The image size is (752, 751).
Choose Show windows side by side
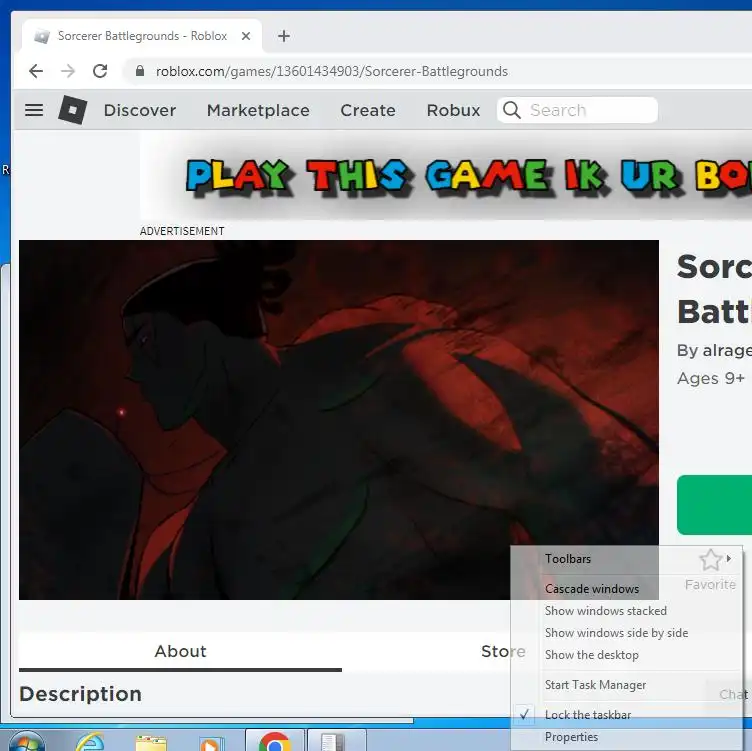click(626, 633)
